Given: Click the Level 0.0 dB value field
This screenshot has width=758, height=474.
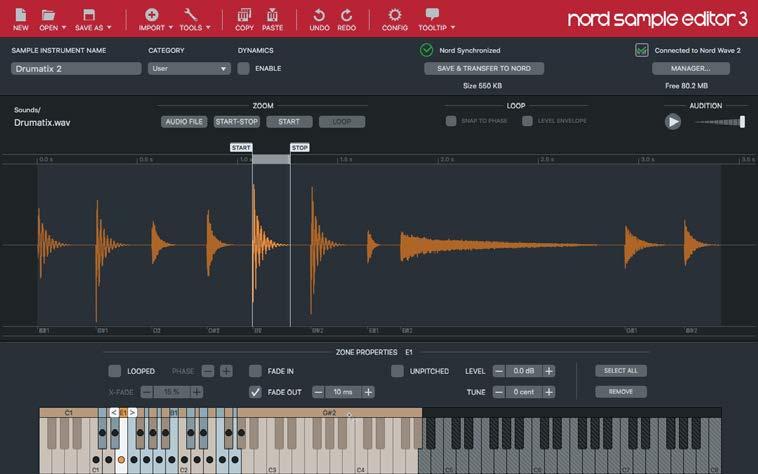Looking at the screenshot, I should [524, 371].
